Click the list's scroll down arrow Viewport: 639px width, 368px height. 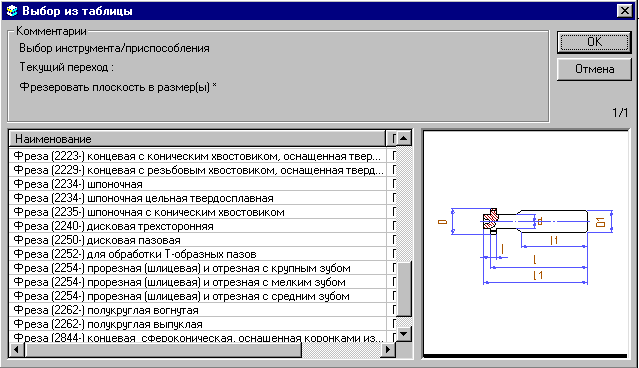(404, 335)
